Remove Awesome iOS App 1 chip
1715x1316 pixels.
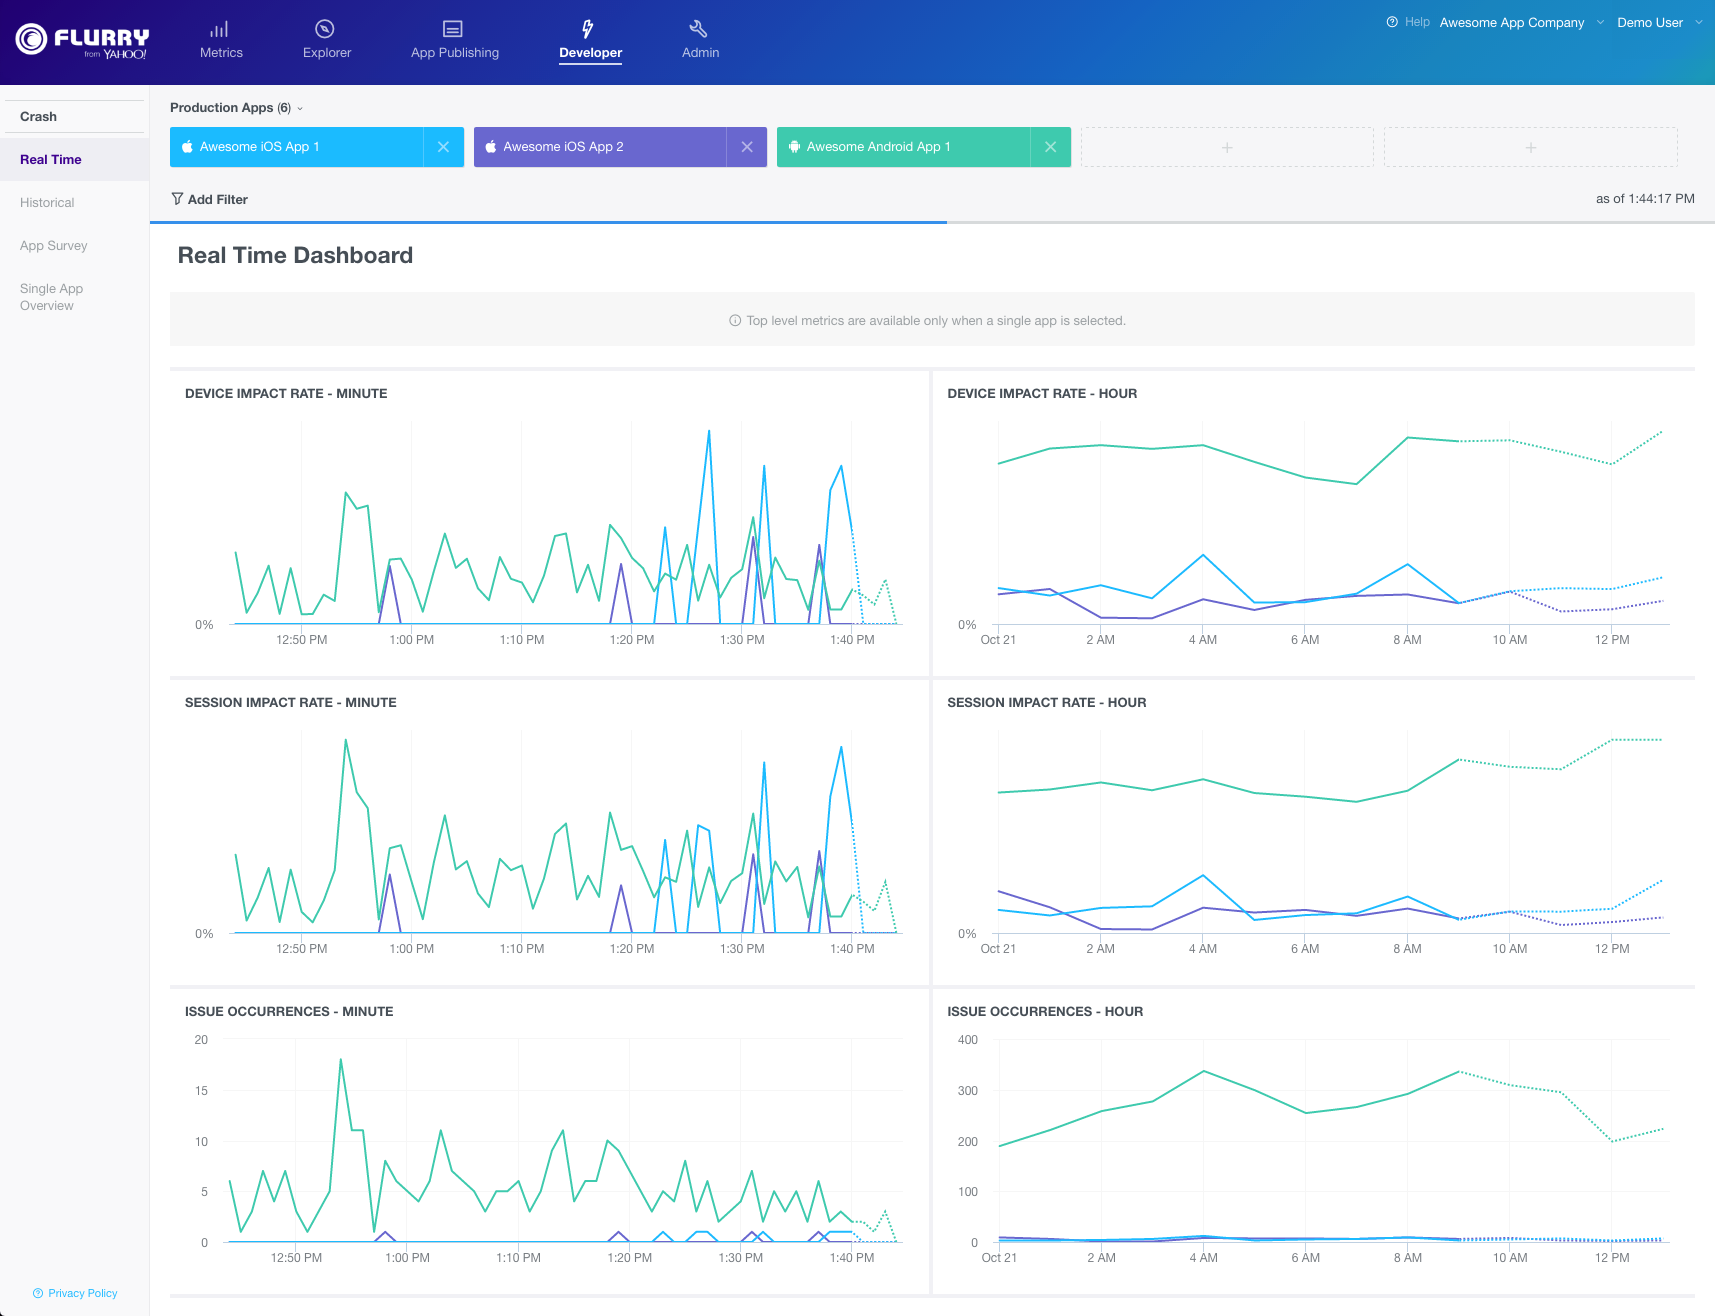(x=443, y=147)
